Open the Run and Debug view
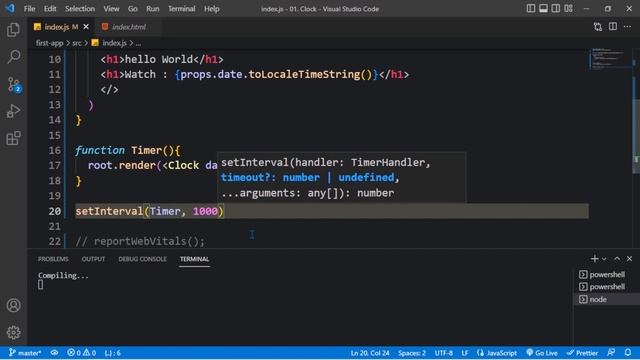 click(13, 111)
